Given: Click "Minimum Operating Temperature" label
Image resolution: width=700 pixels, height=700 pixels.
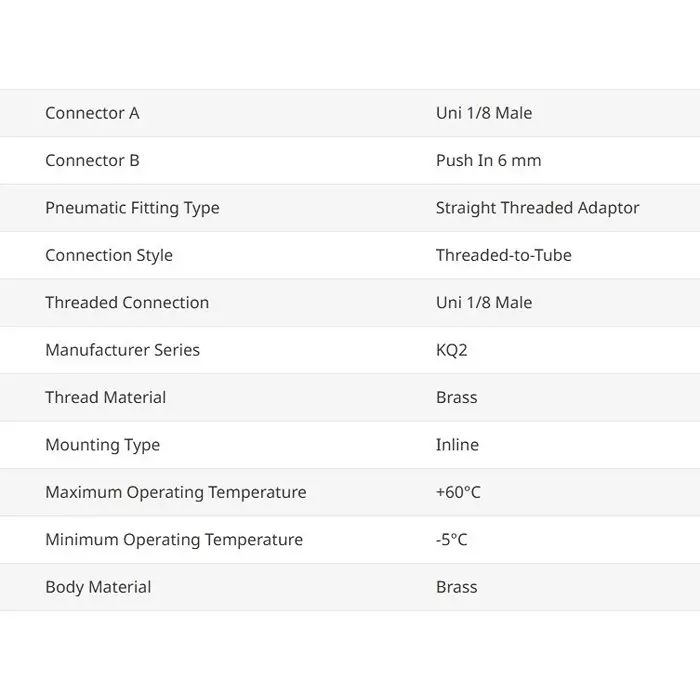Looking at the screenshot, I should point(174,540).
